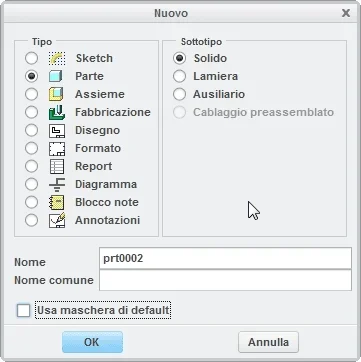Enable Usa maschera di default checkbox

coord(23,310)
